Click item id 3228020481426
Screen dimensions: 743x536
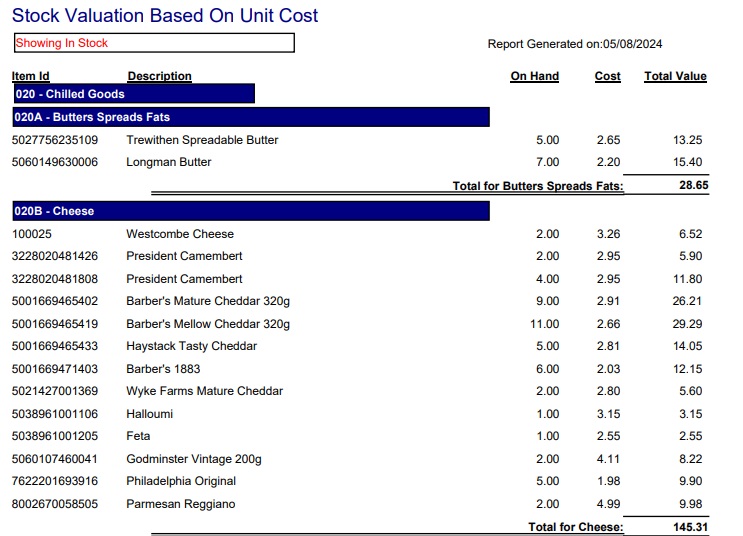click(55, 256)
